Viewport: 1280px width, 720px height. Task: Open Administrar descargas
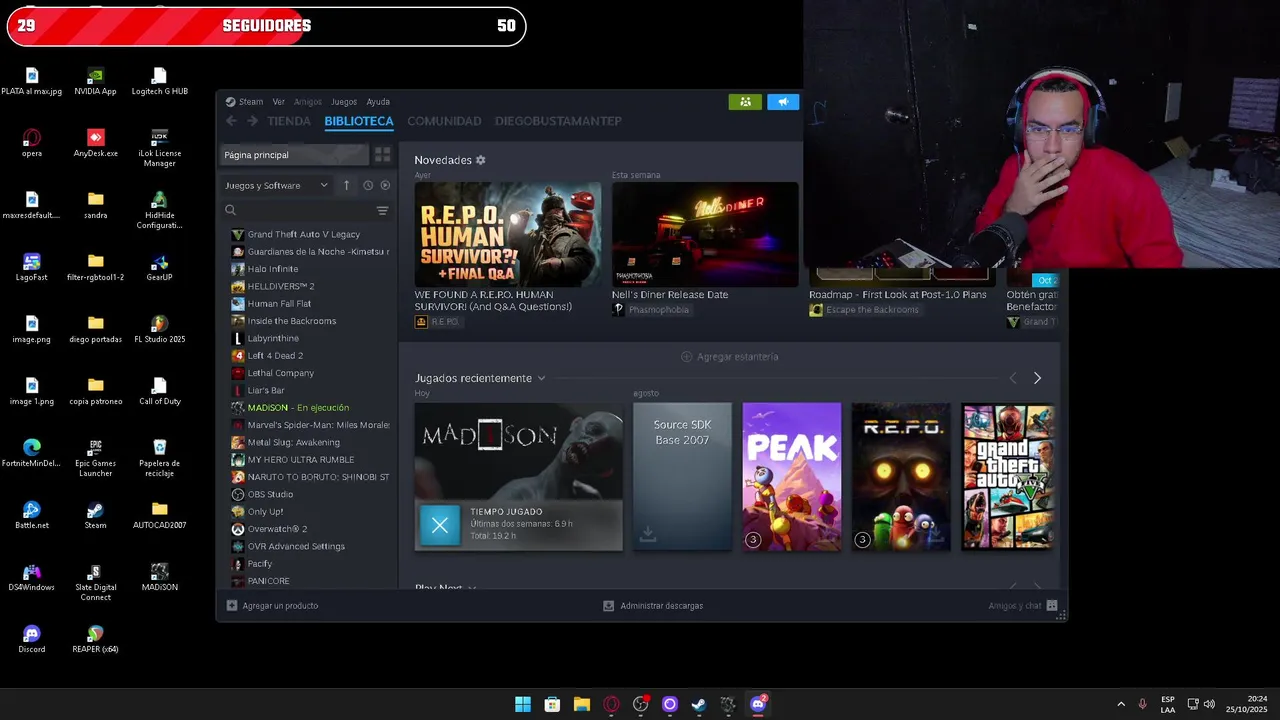coord(653,606)
